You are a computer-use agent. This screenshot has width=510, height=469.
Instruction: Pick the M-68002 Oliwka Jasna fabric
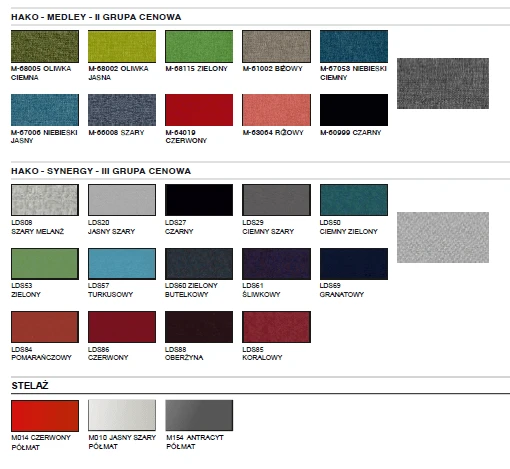pos(122,46)
